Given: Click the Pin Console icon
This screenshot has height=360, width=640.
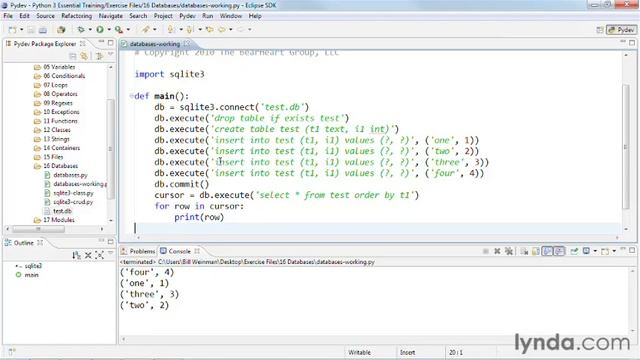Looking at the screenshot, I should pos(574,251).
